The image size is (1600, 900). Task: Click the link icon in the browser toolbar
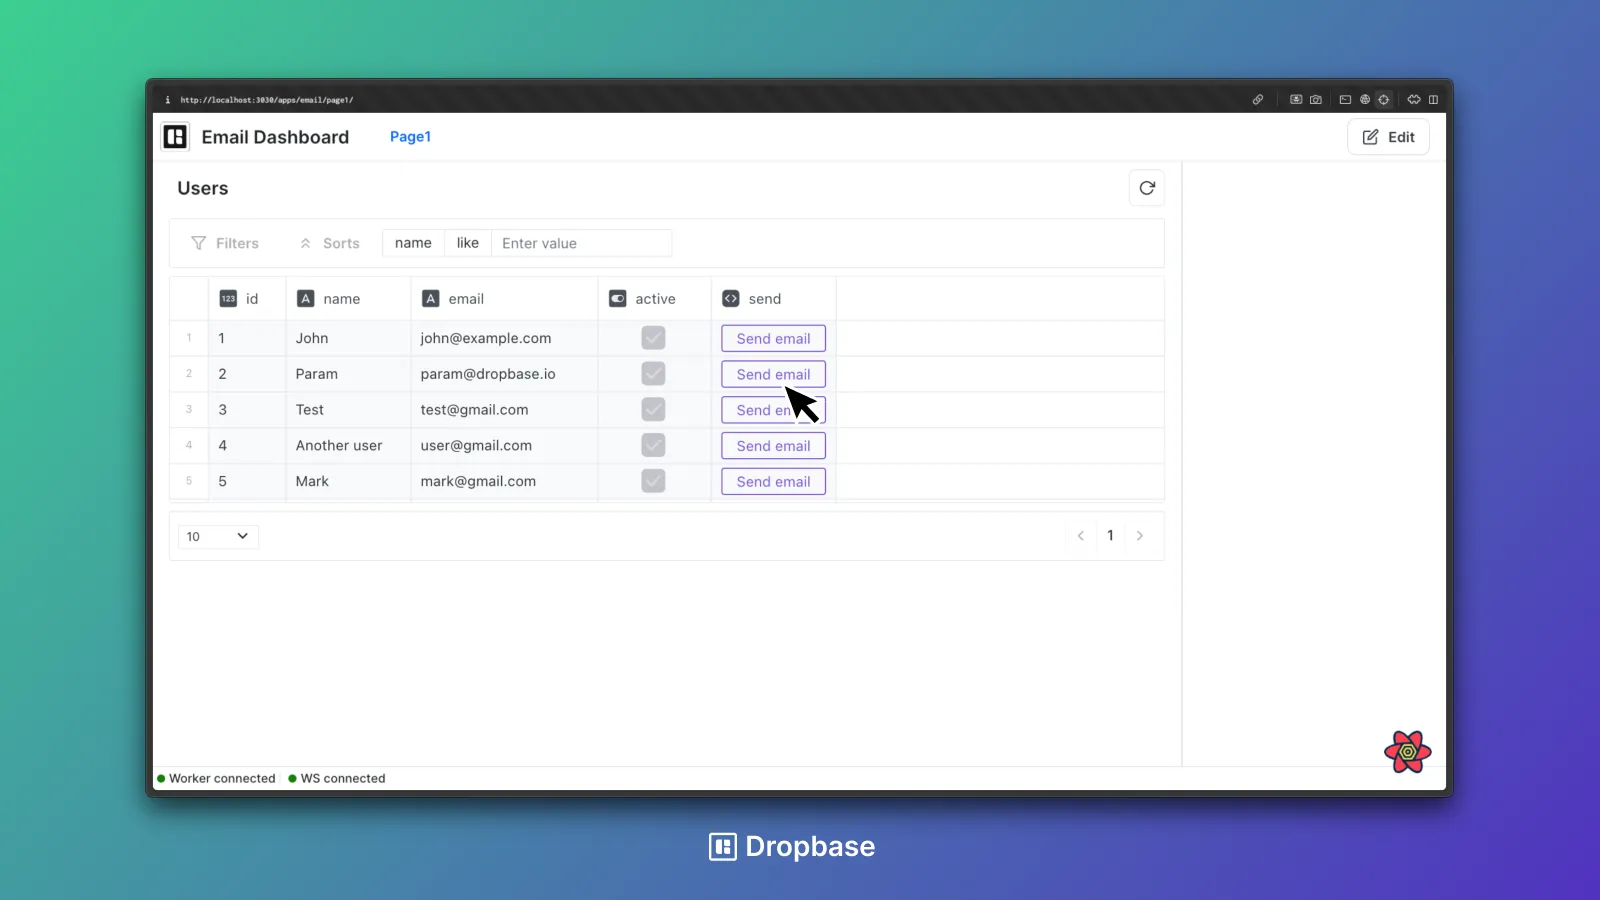point(1258,99)
